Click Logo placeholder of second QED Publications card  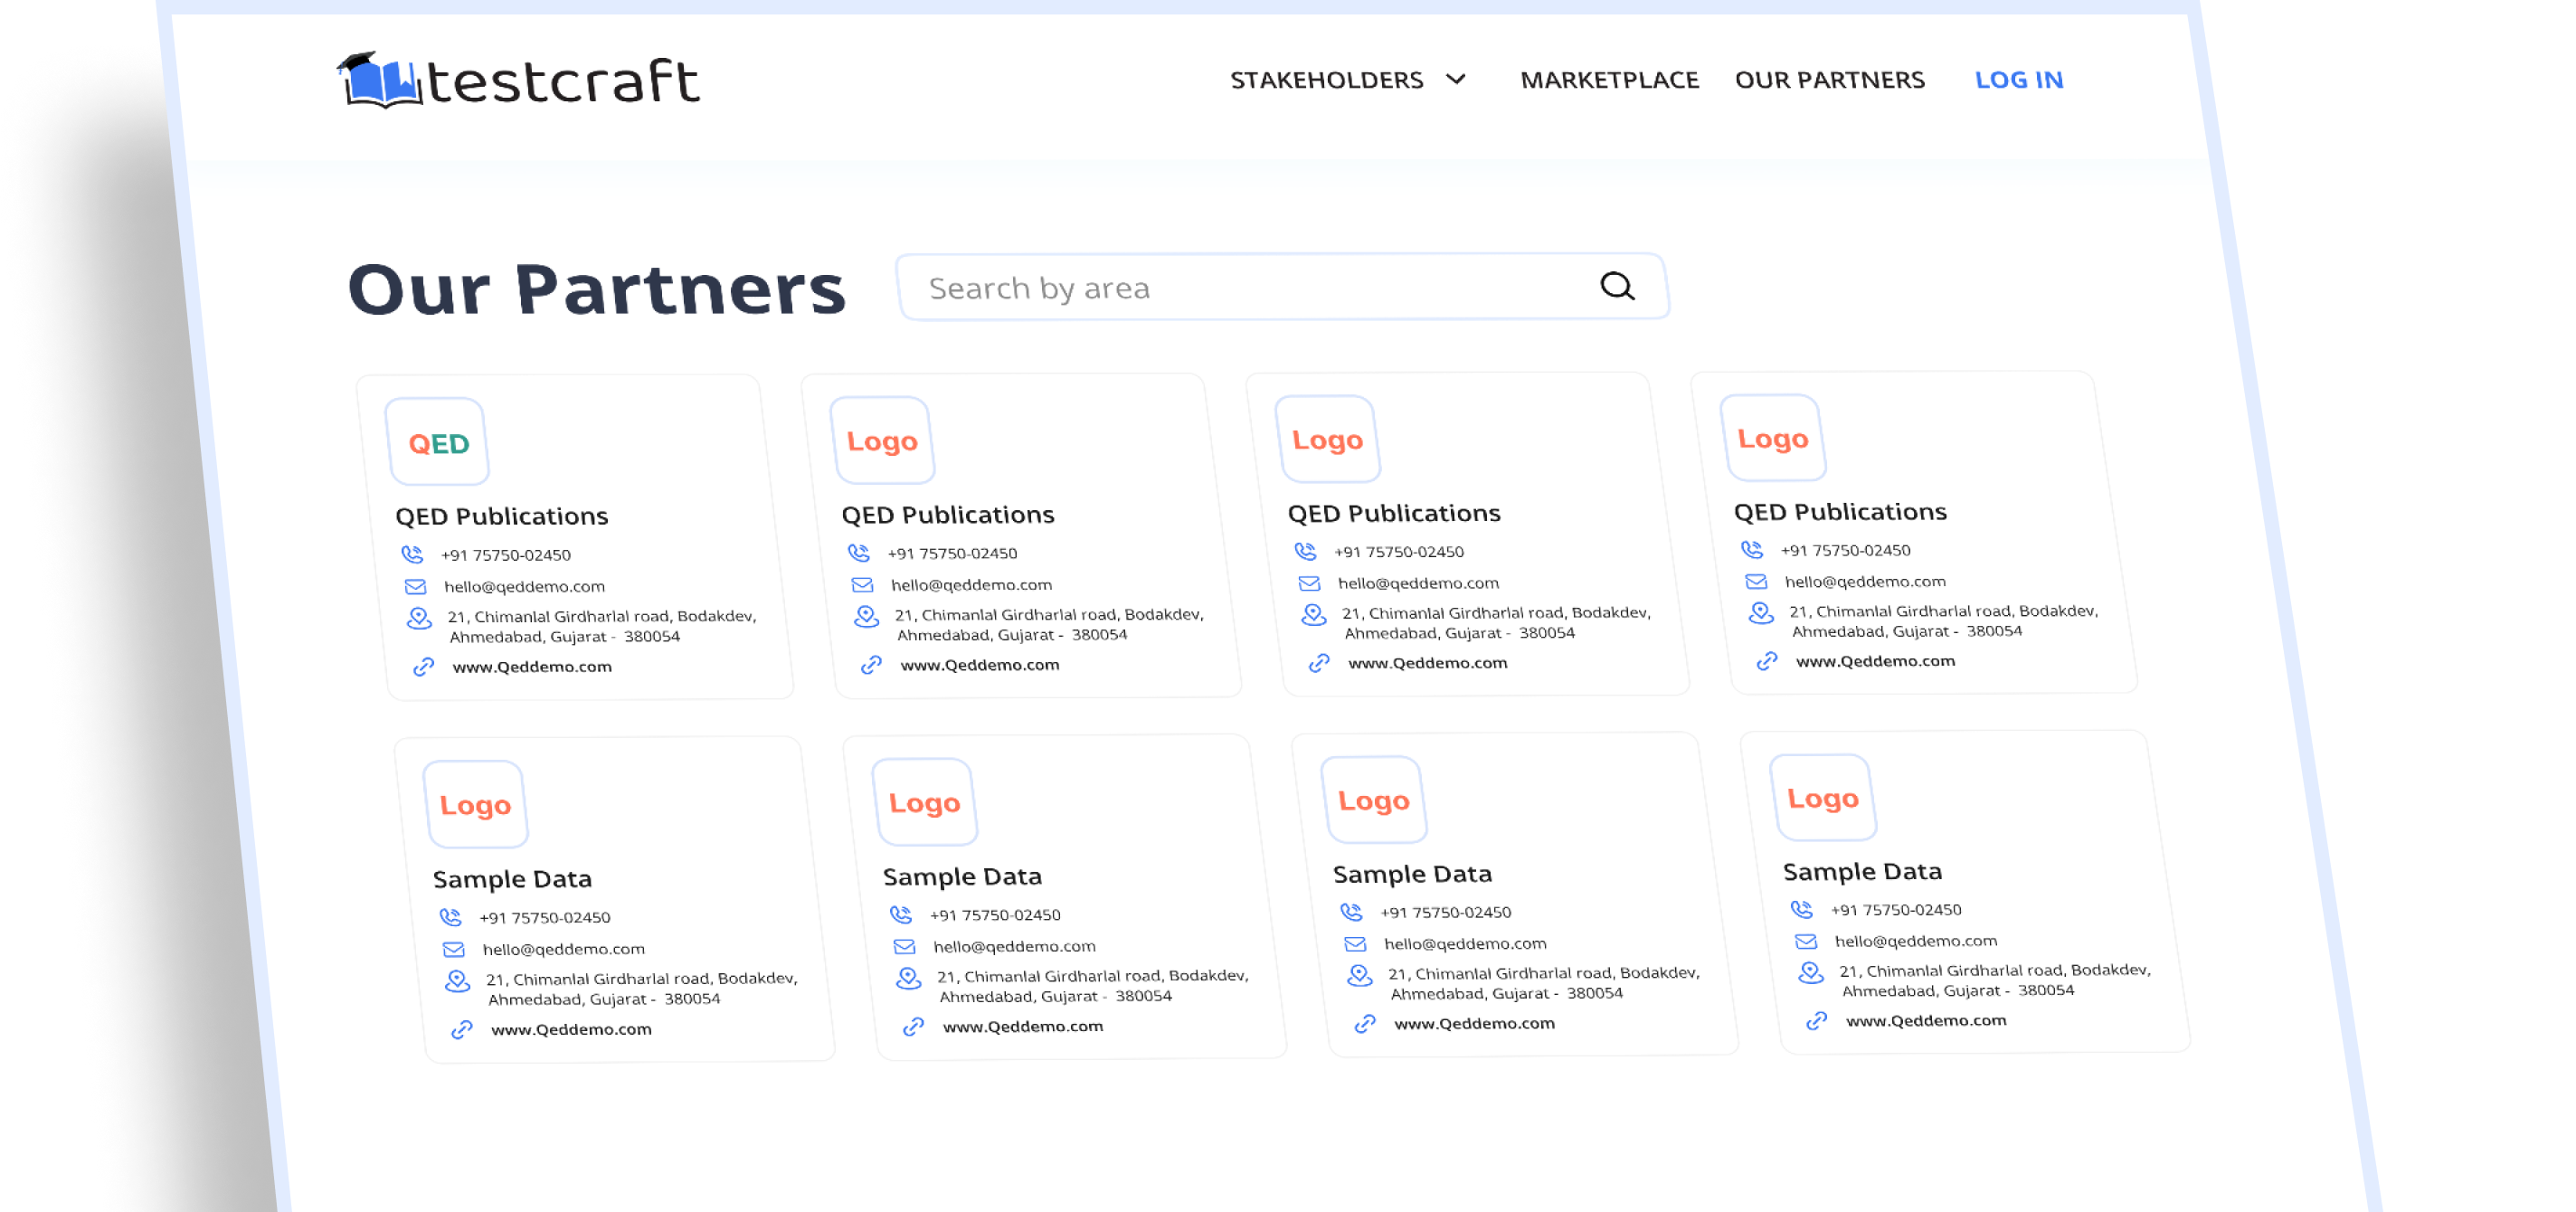click(882, 441)
